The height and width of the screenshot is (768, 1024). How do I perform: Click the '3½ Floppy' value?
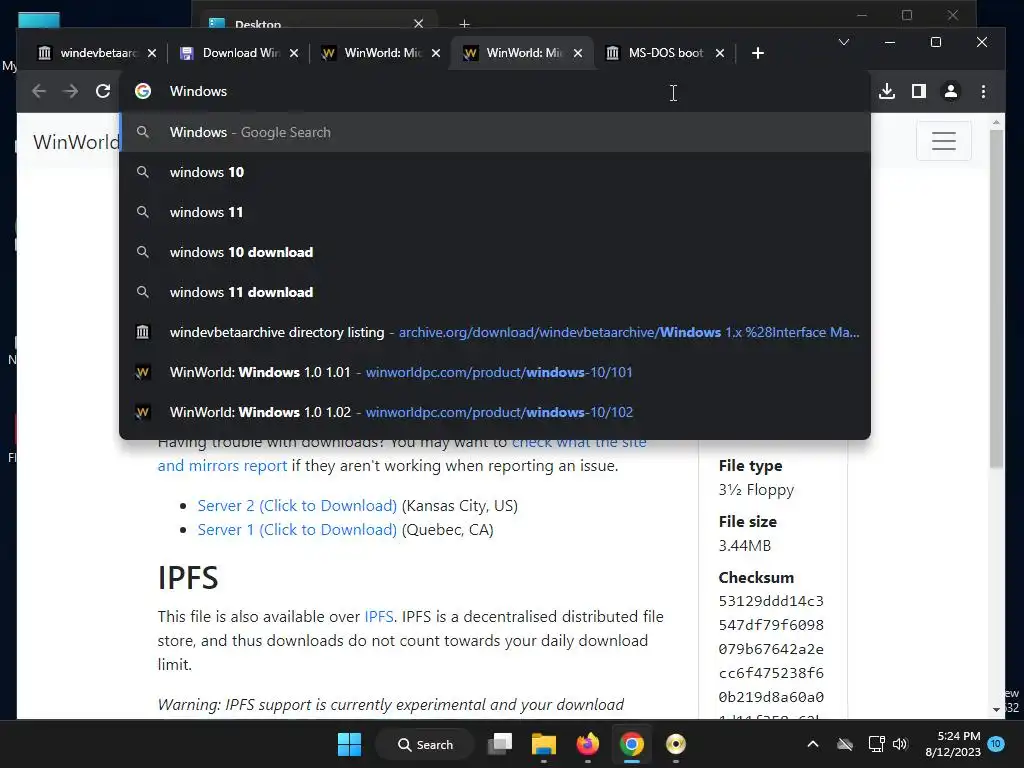[756, 490]
